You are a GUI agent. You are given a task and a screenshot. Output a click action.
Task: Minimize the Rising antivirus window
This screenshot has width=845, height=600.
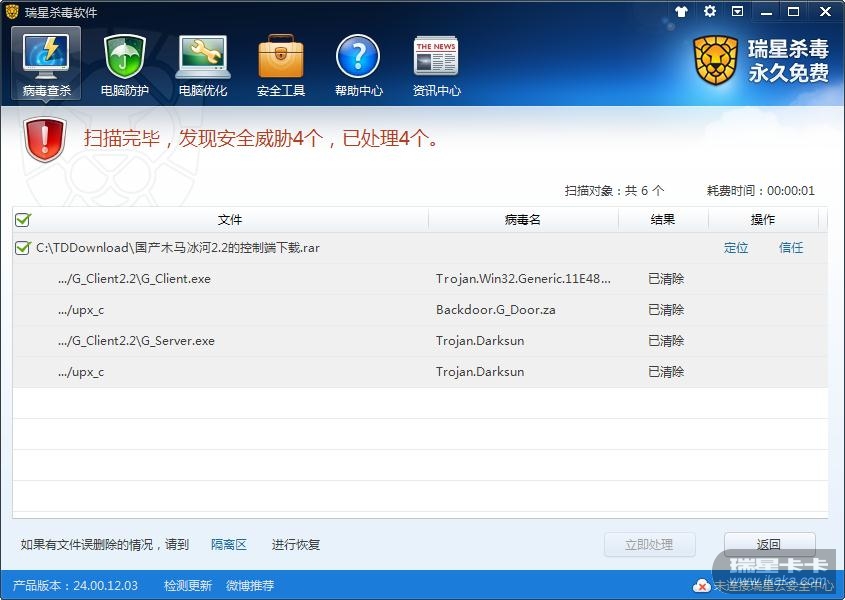766,11
